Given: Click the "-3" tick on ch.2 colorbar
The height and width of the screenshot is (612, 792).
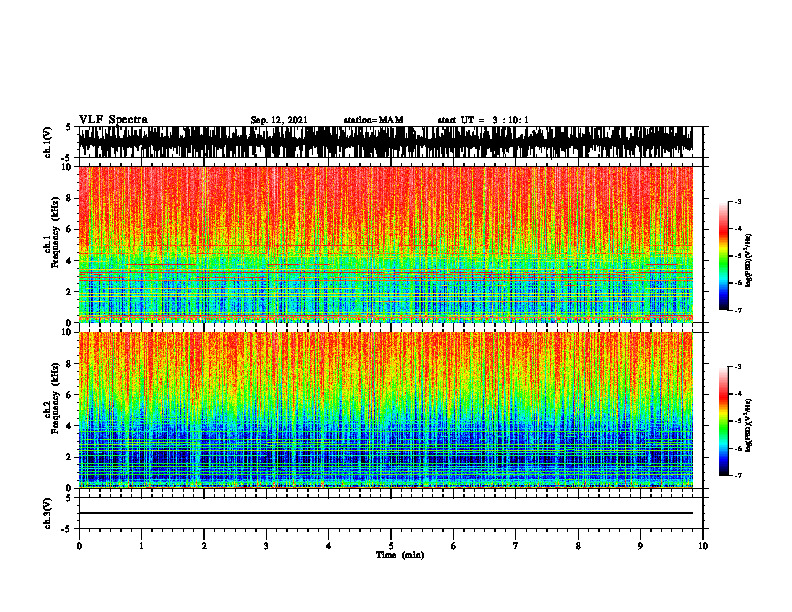Looking at the screenshot, I should (738, 367).
